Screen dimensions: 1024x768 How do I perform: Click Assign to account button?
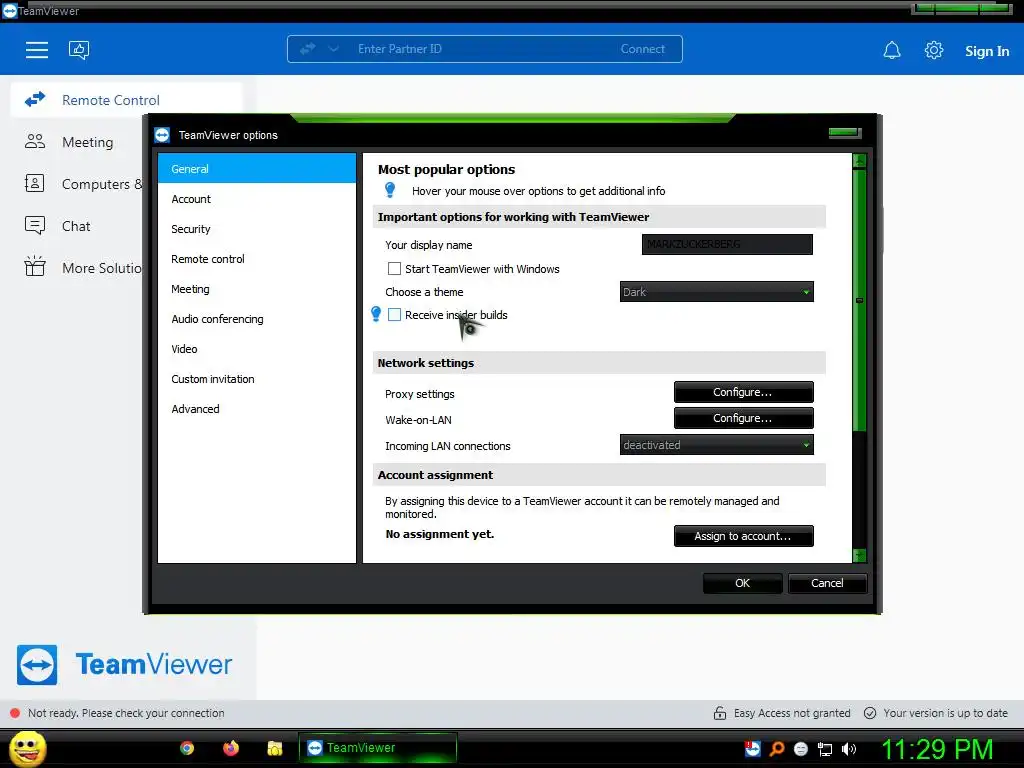pyautogui.click(x=743, y=536)
